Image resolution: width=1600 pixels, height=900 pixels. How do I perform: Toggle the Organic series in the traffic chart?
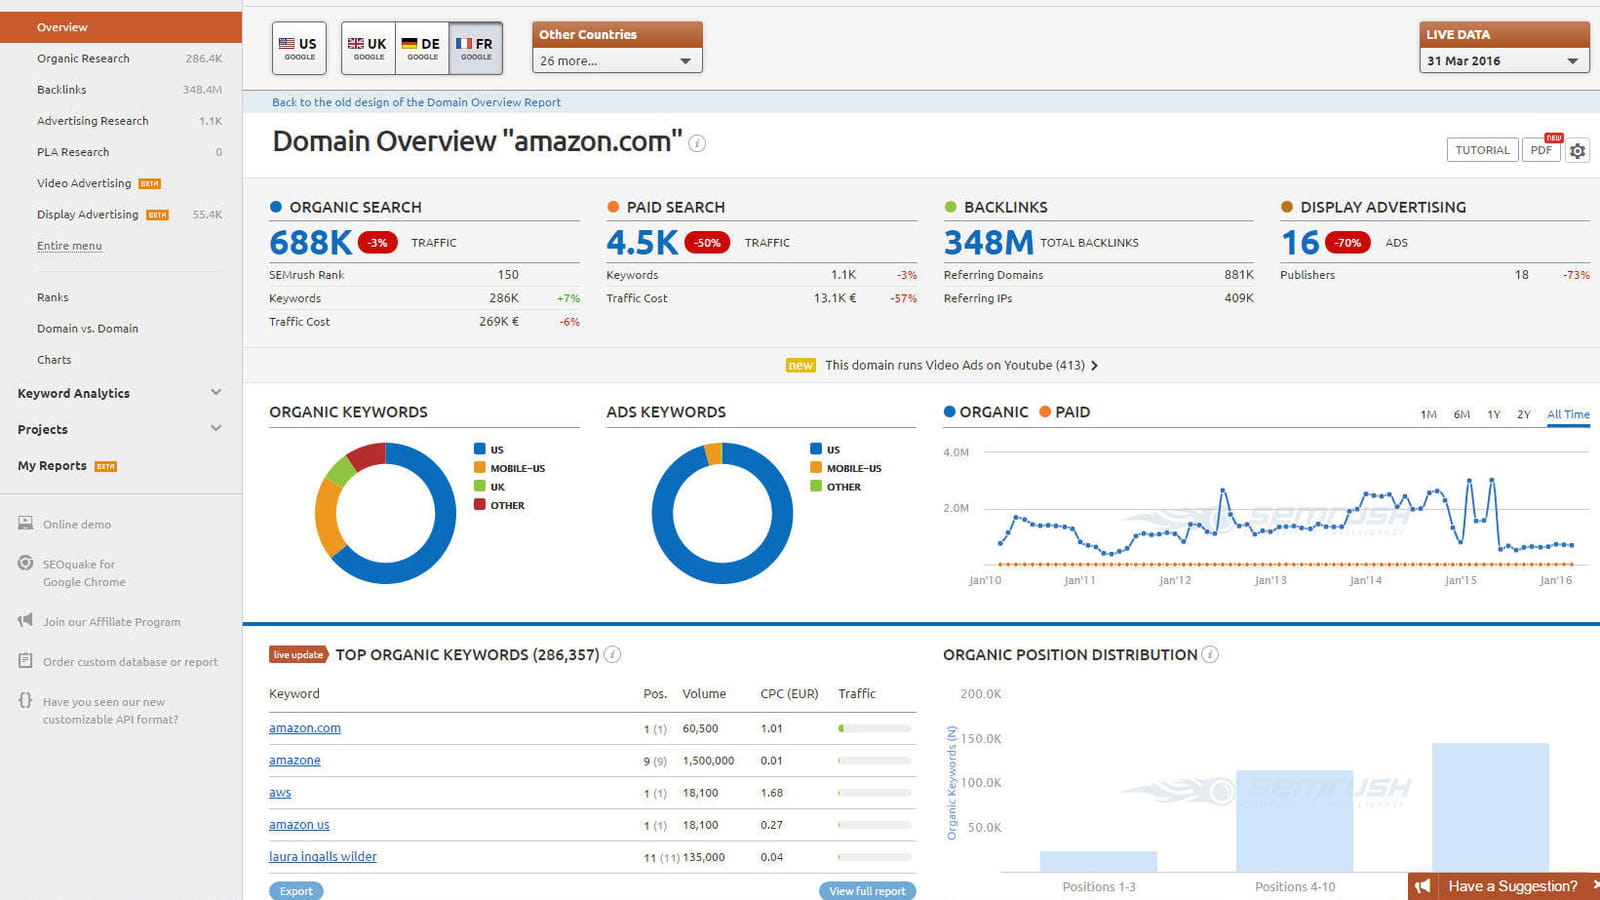[986, 412]
